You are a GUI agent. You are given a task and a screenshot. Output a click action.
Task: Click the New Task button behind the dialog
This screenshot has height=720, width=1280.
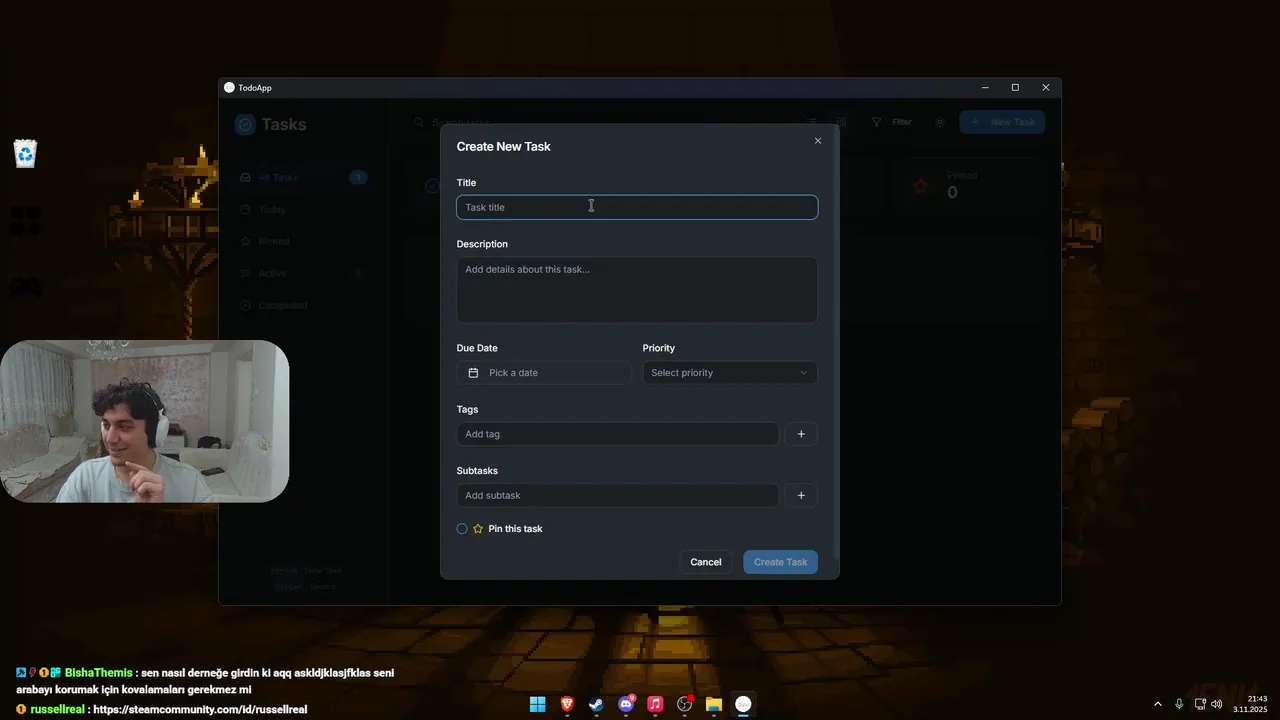(x=1003, y=122)
